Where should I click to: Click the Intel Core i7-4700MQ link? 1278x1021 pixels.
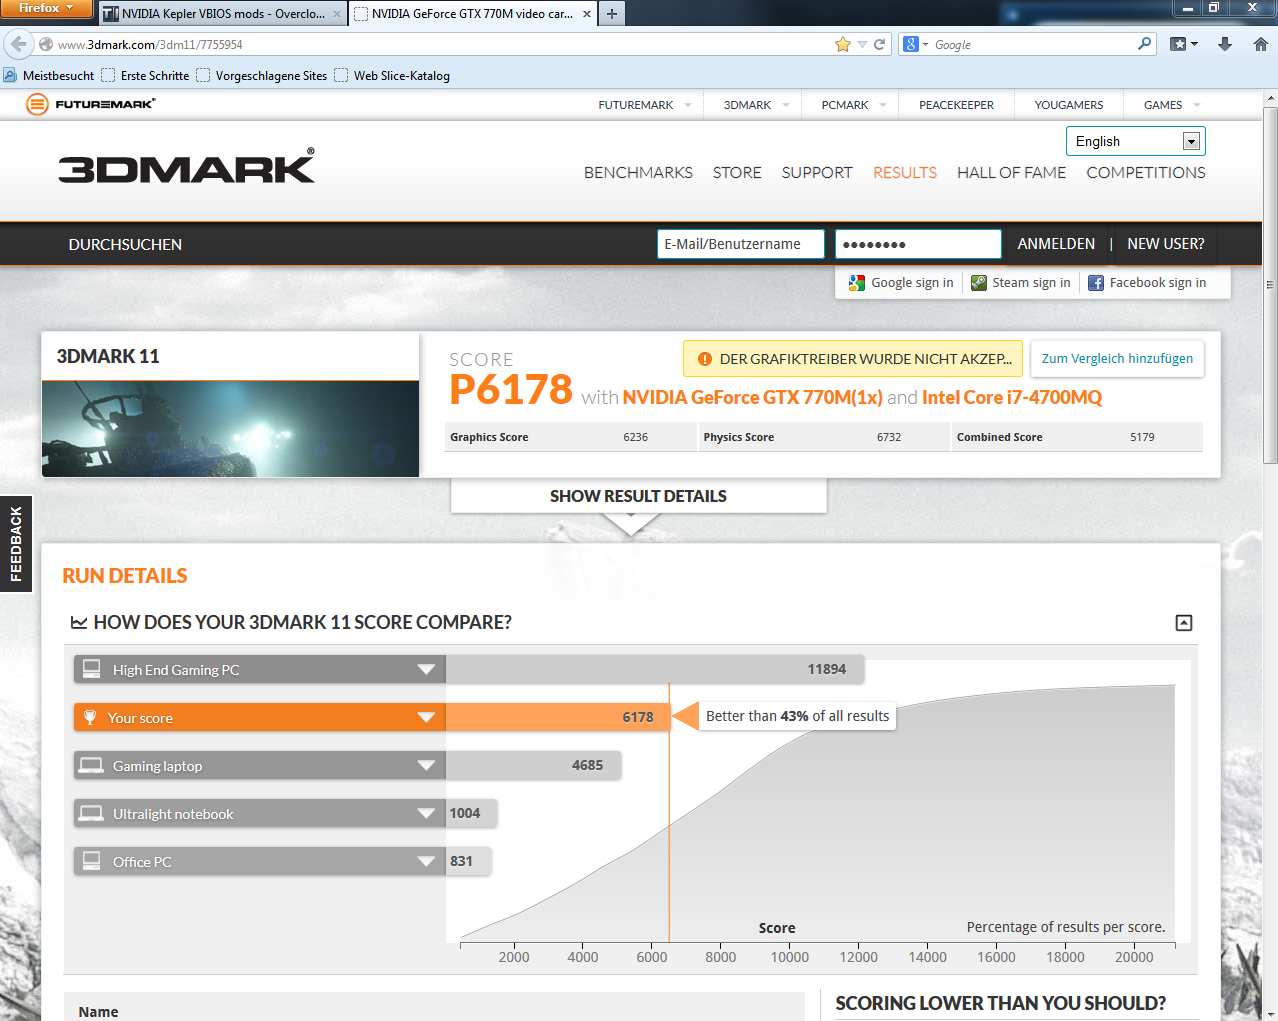[1012, 397]
